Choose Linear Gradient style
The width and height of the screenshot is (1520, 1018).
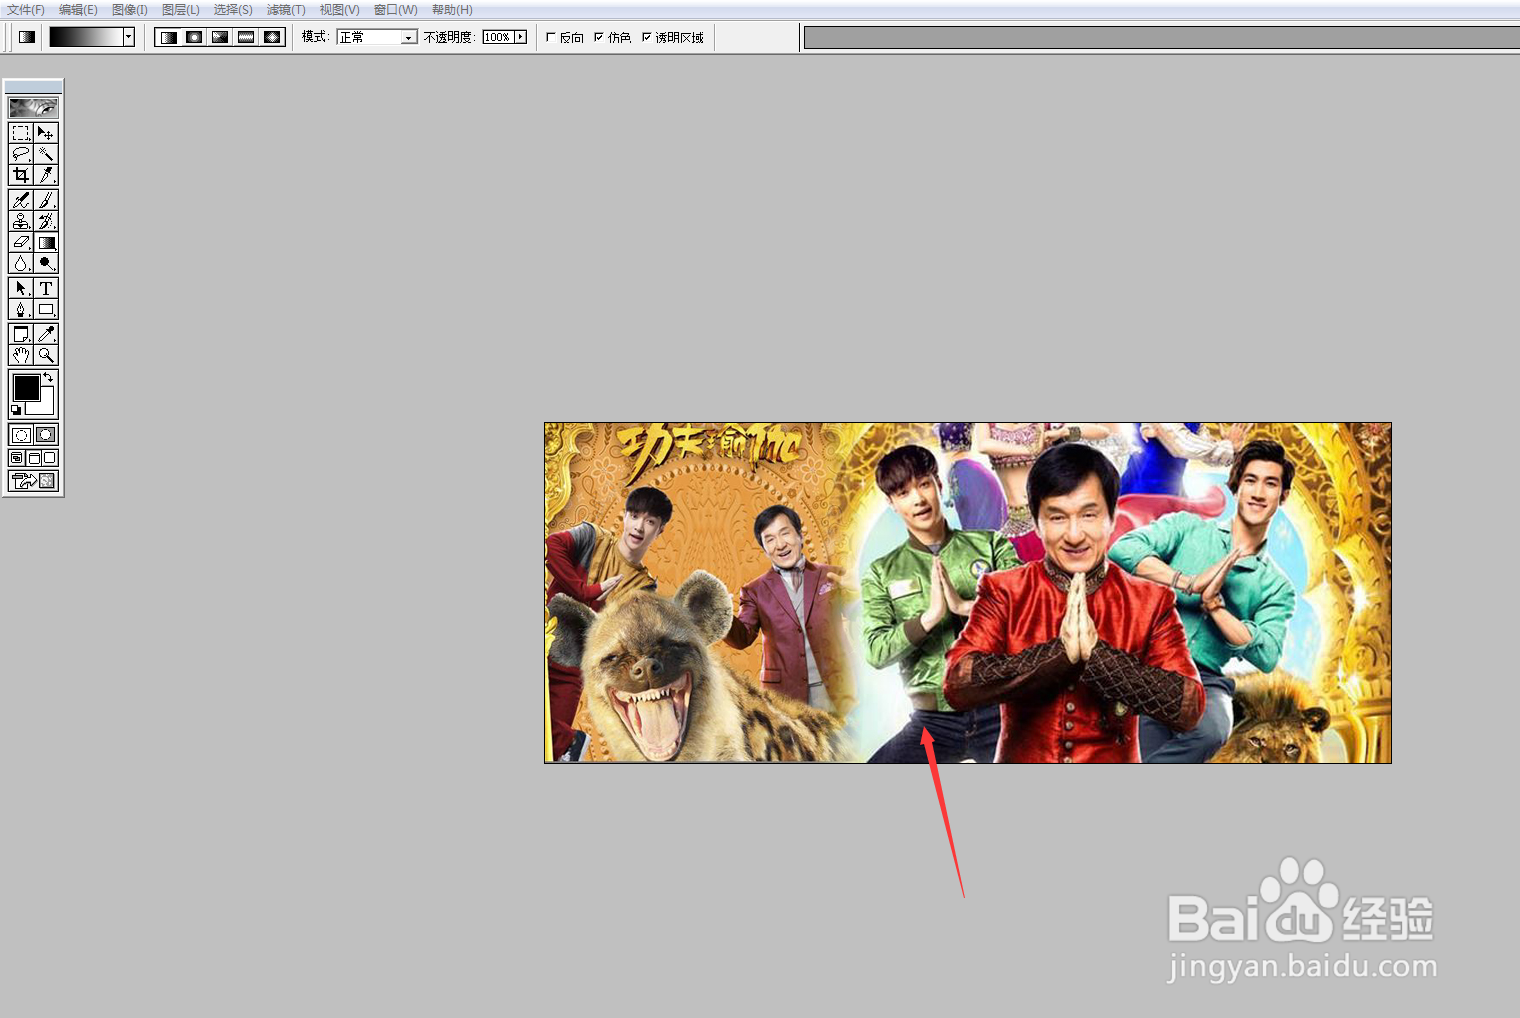168,37
